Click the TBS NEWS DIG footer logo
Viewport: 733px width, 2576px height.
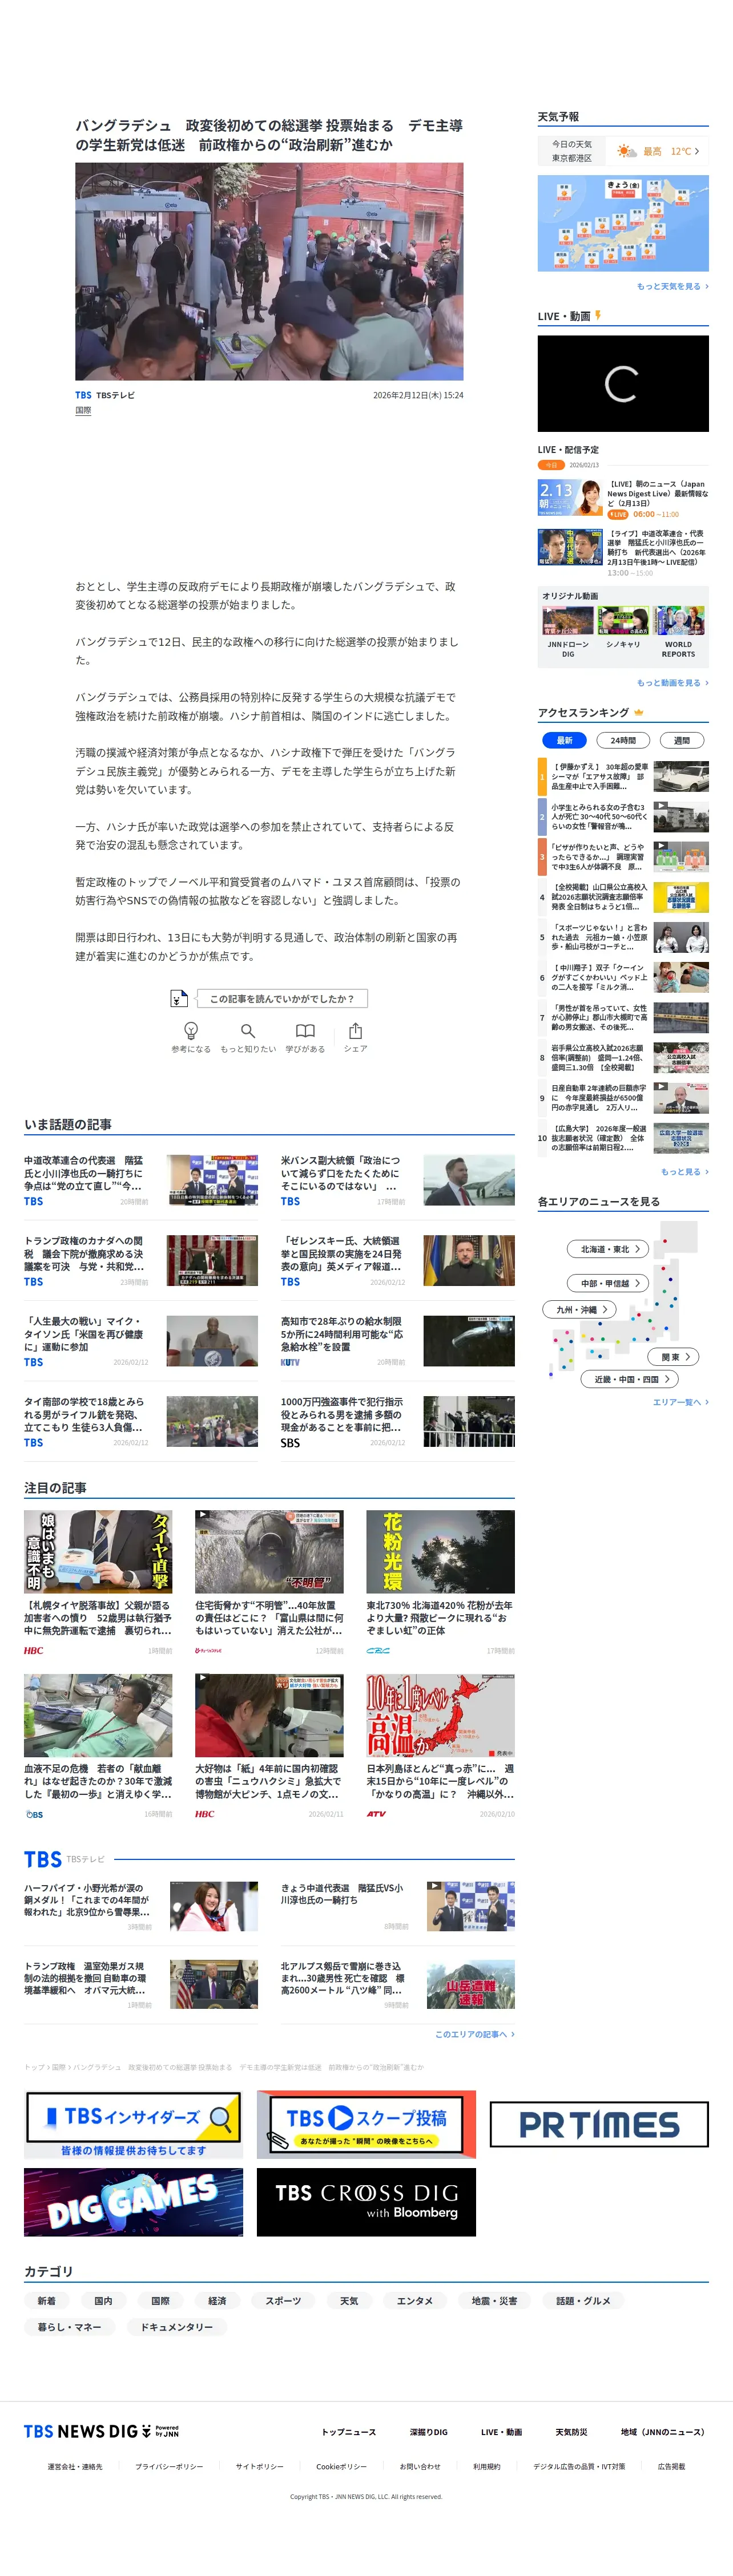pyautogui.click(x=101, y=2431)
